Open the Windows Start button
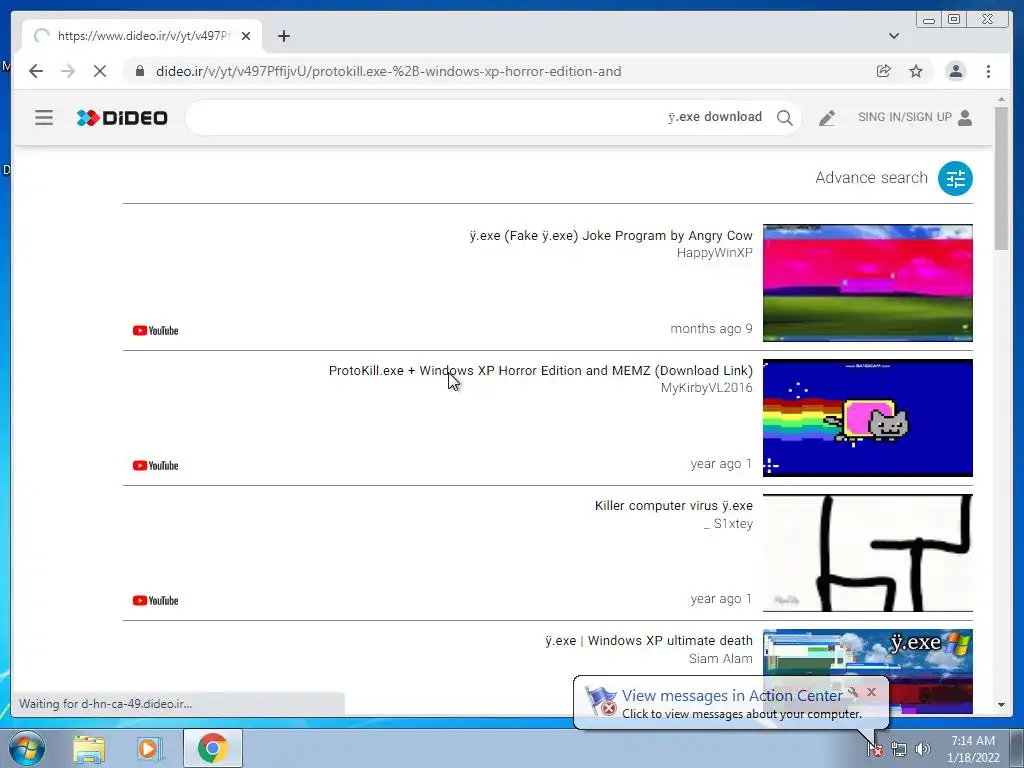Image resolution: width=1024 pixels, height=768 pixels. click(26, 748)
